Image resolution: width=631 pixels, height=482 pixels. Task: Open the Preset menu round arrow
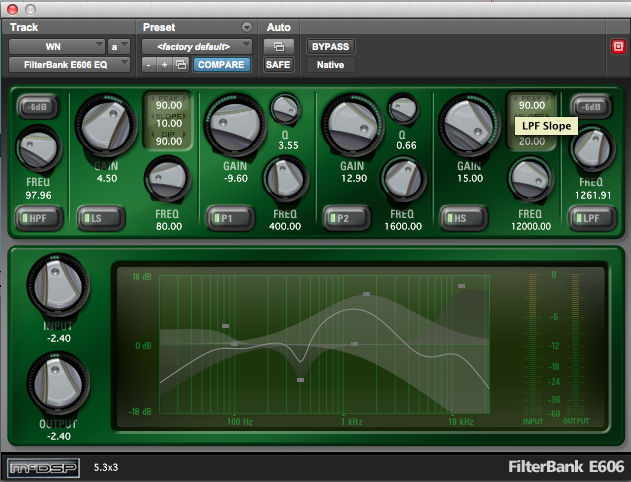247,27
